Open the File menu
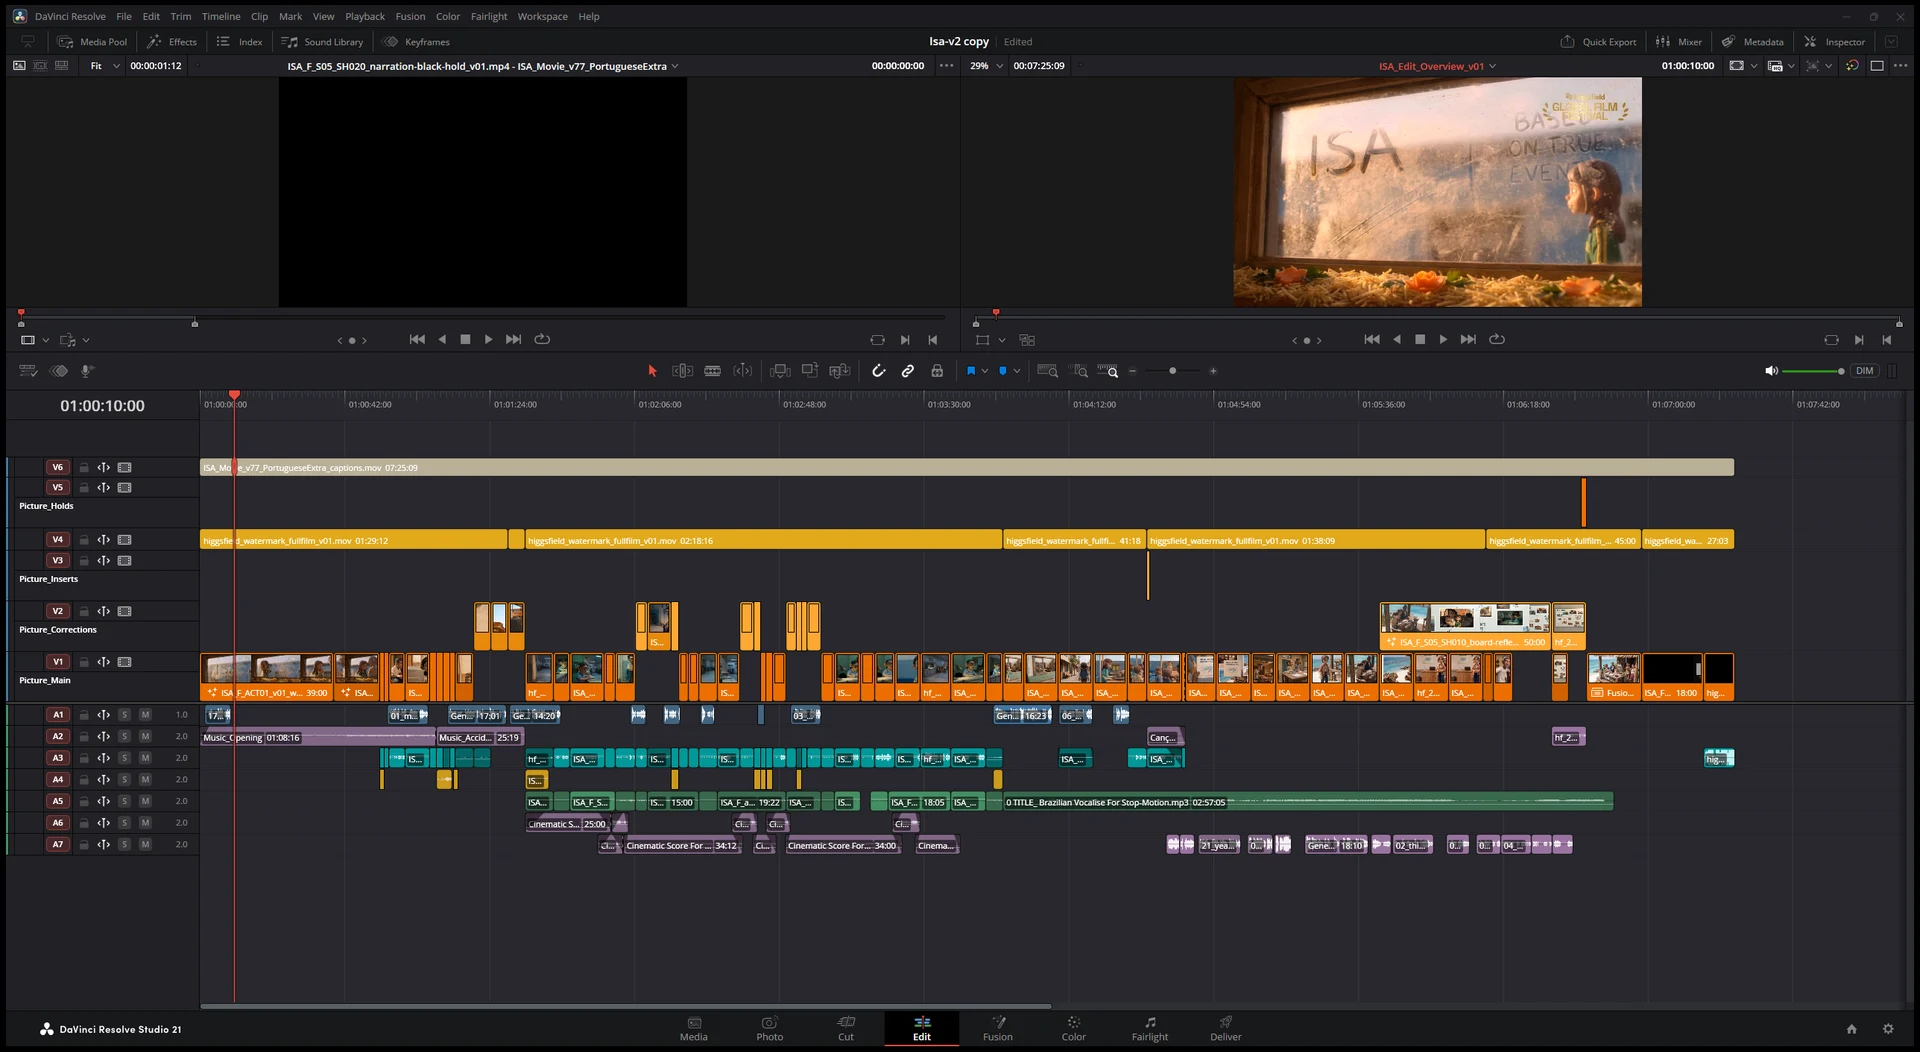 (124, 16)
